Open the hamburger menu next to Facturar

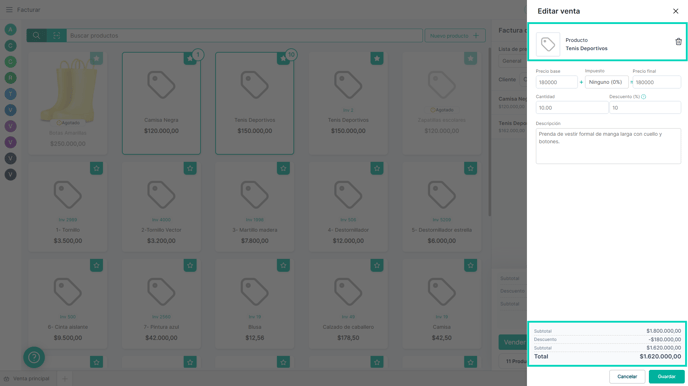(x=9, y=10)
